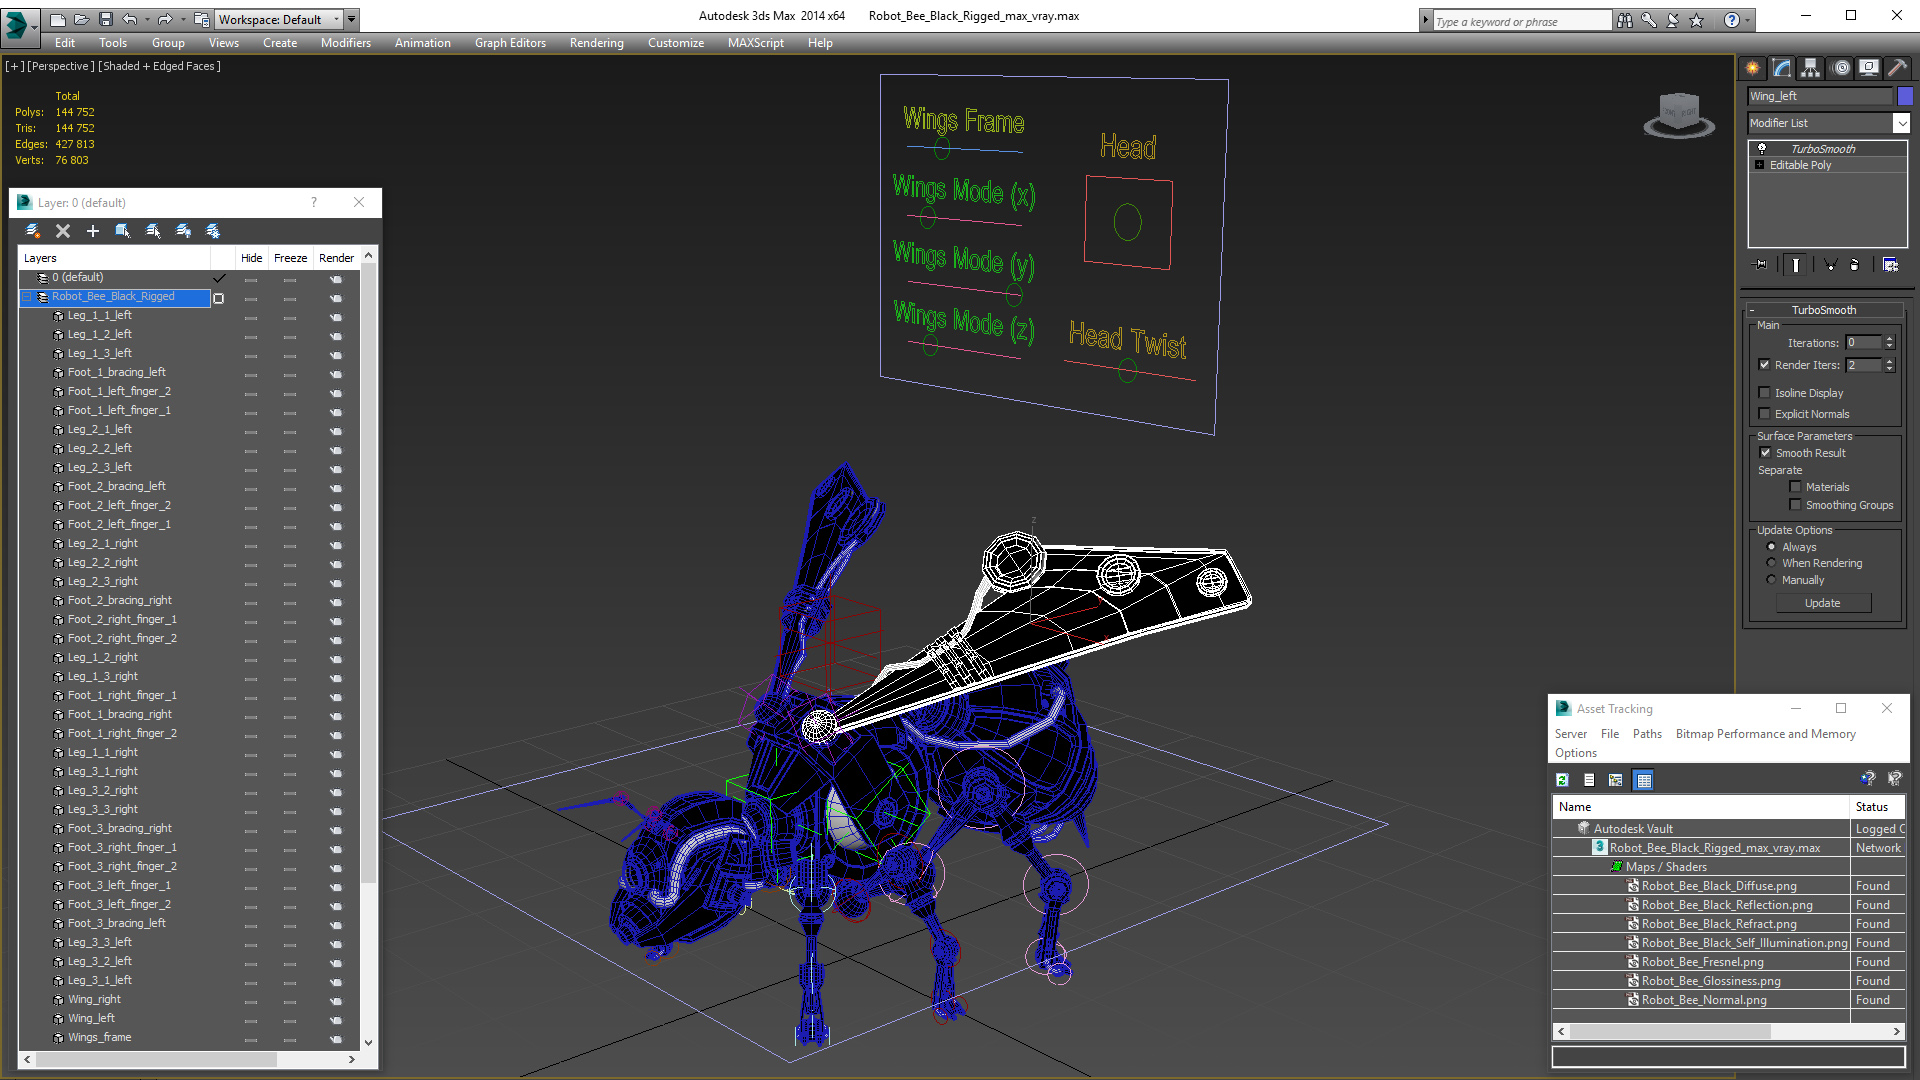Click the New Scene icon in quick access toolbar
This screenshot has width=1920, height=1080.
tap(58, 19)
